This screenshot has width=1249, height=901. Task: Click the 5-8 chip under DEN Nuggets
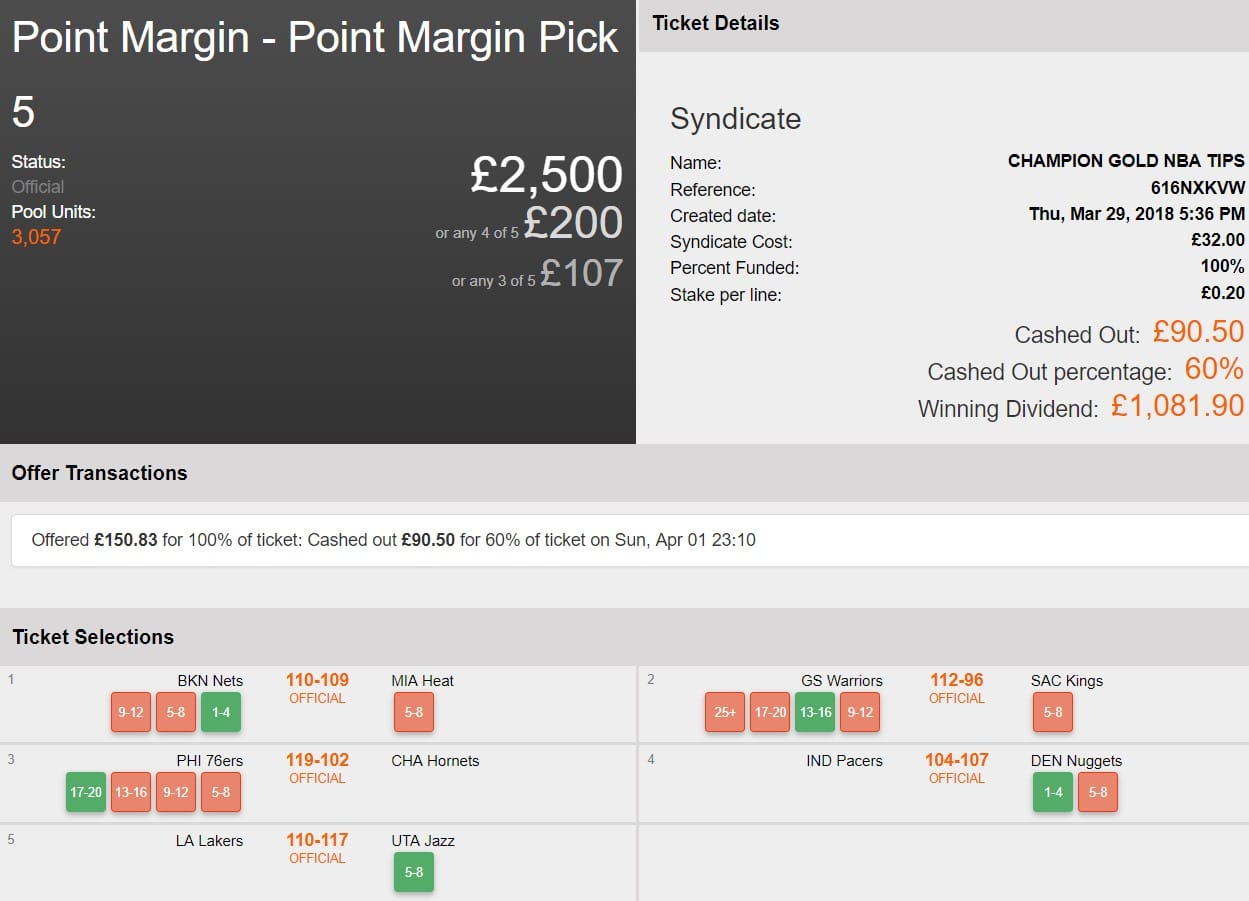[1098, 792]
